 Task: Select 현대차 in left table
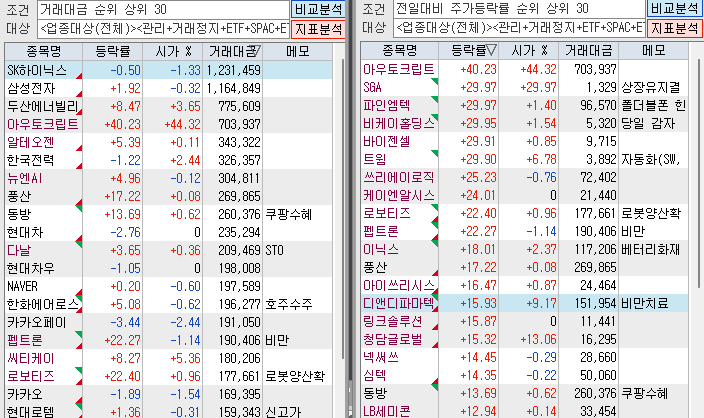tap(25, 232)
